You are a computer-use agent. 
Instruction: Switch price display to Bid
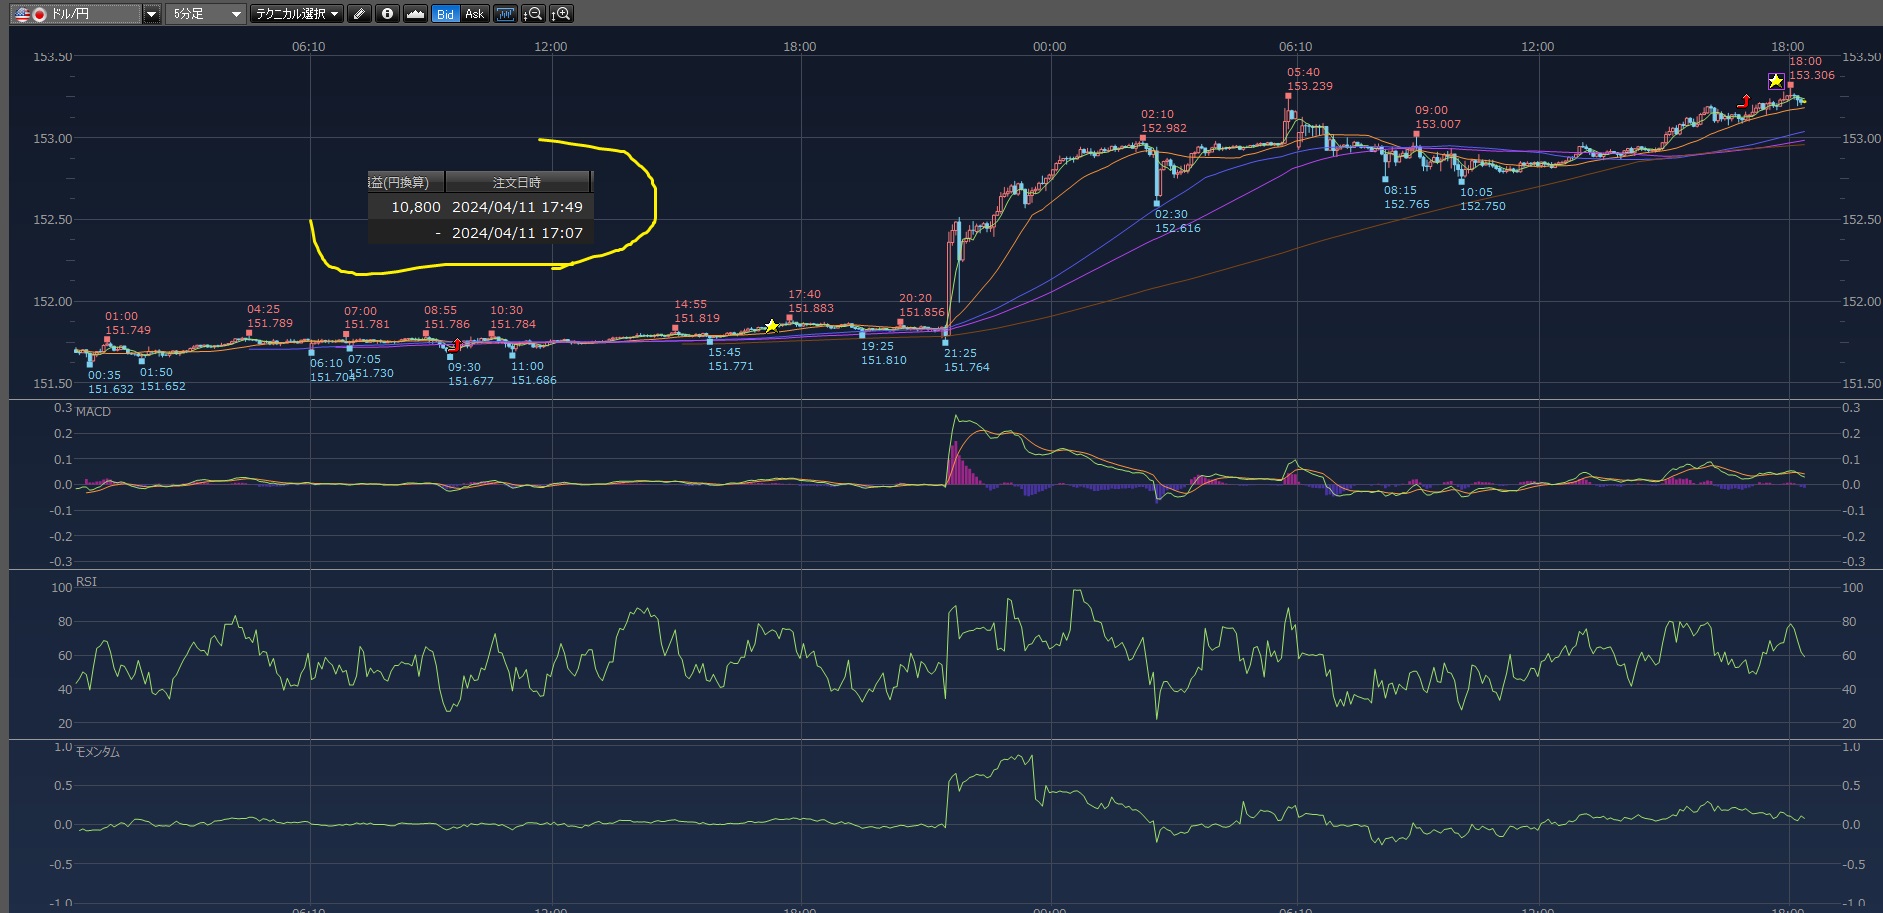(445, 14)
